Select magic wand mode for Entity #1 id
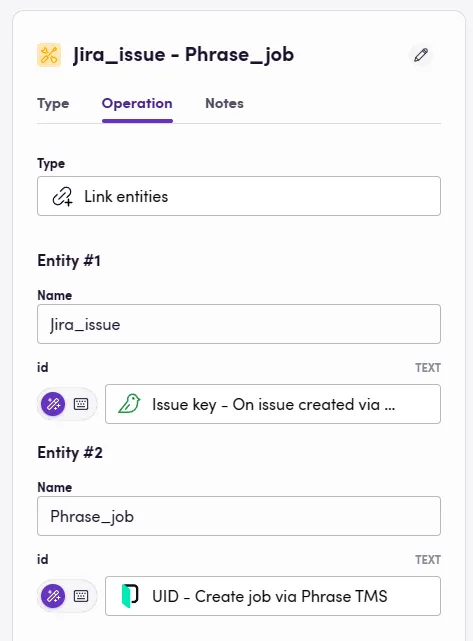This screenshot has height=641, width=473. (53, 404)
